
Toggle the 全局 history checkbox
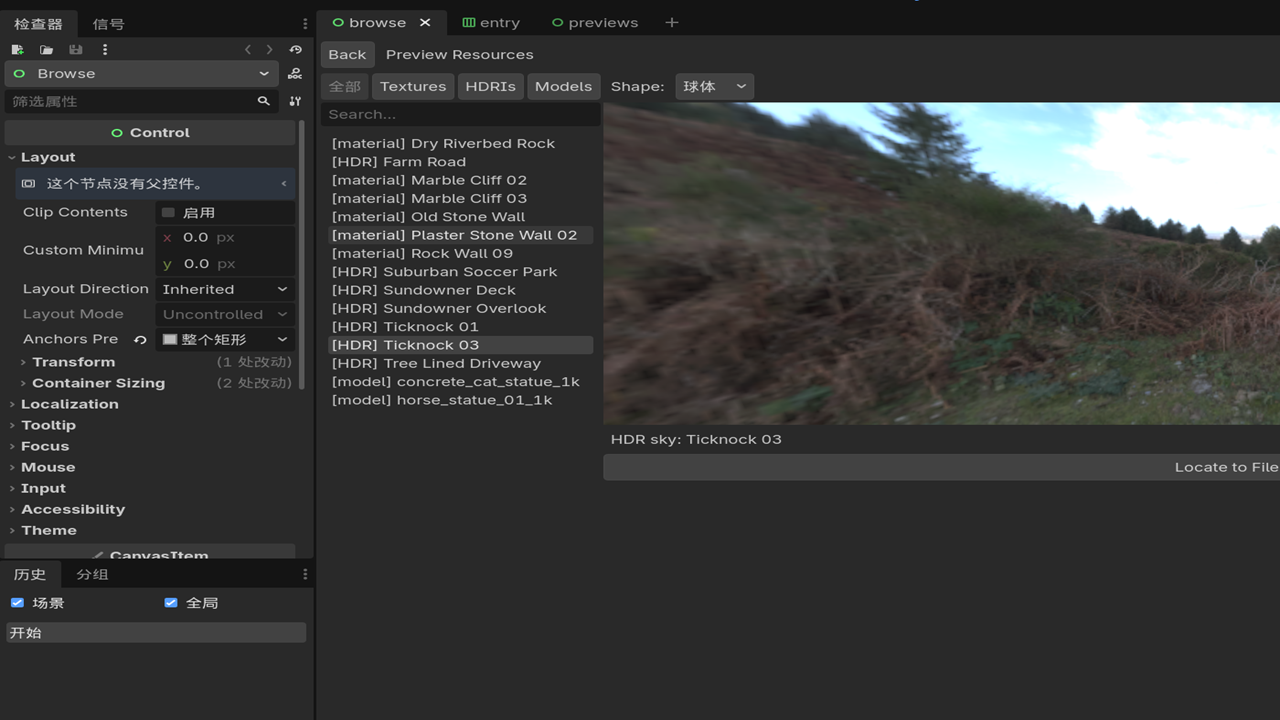click(170, 603)
